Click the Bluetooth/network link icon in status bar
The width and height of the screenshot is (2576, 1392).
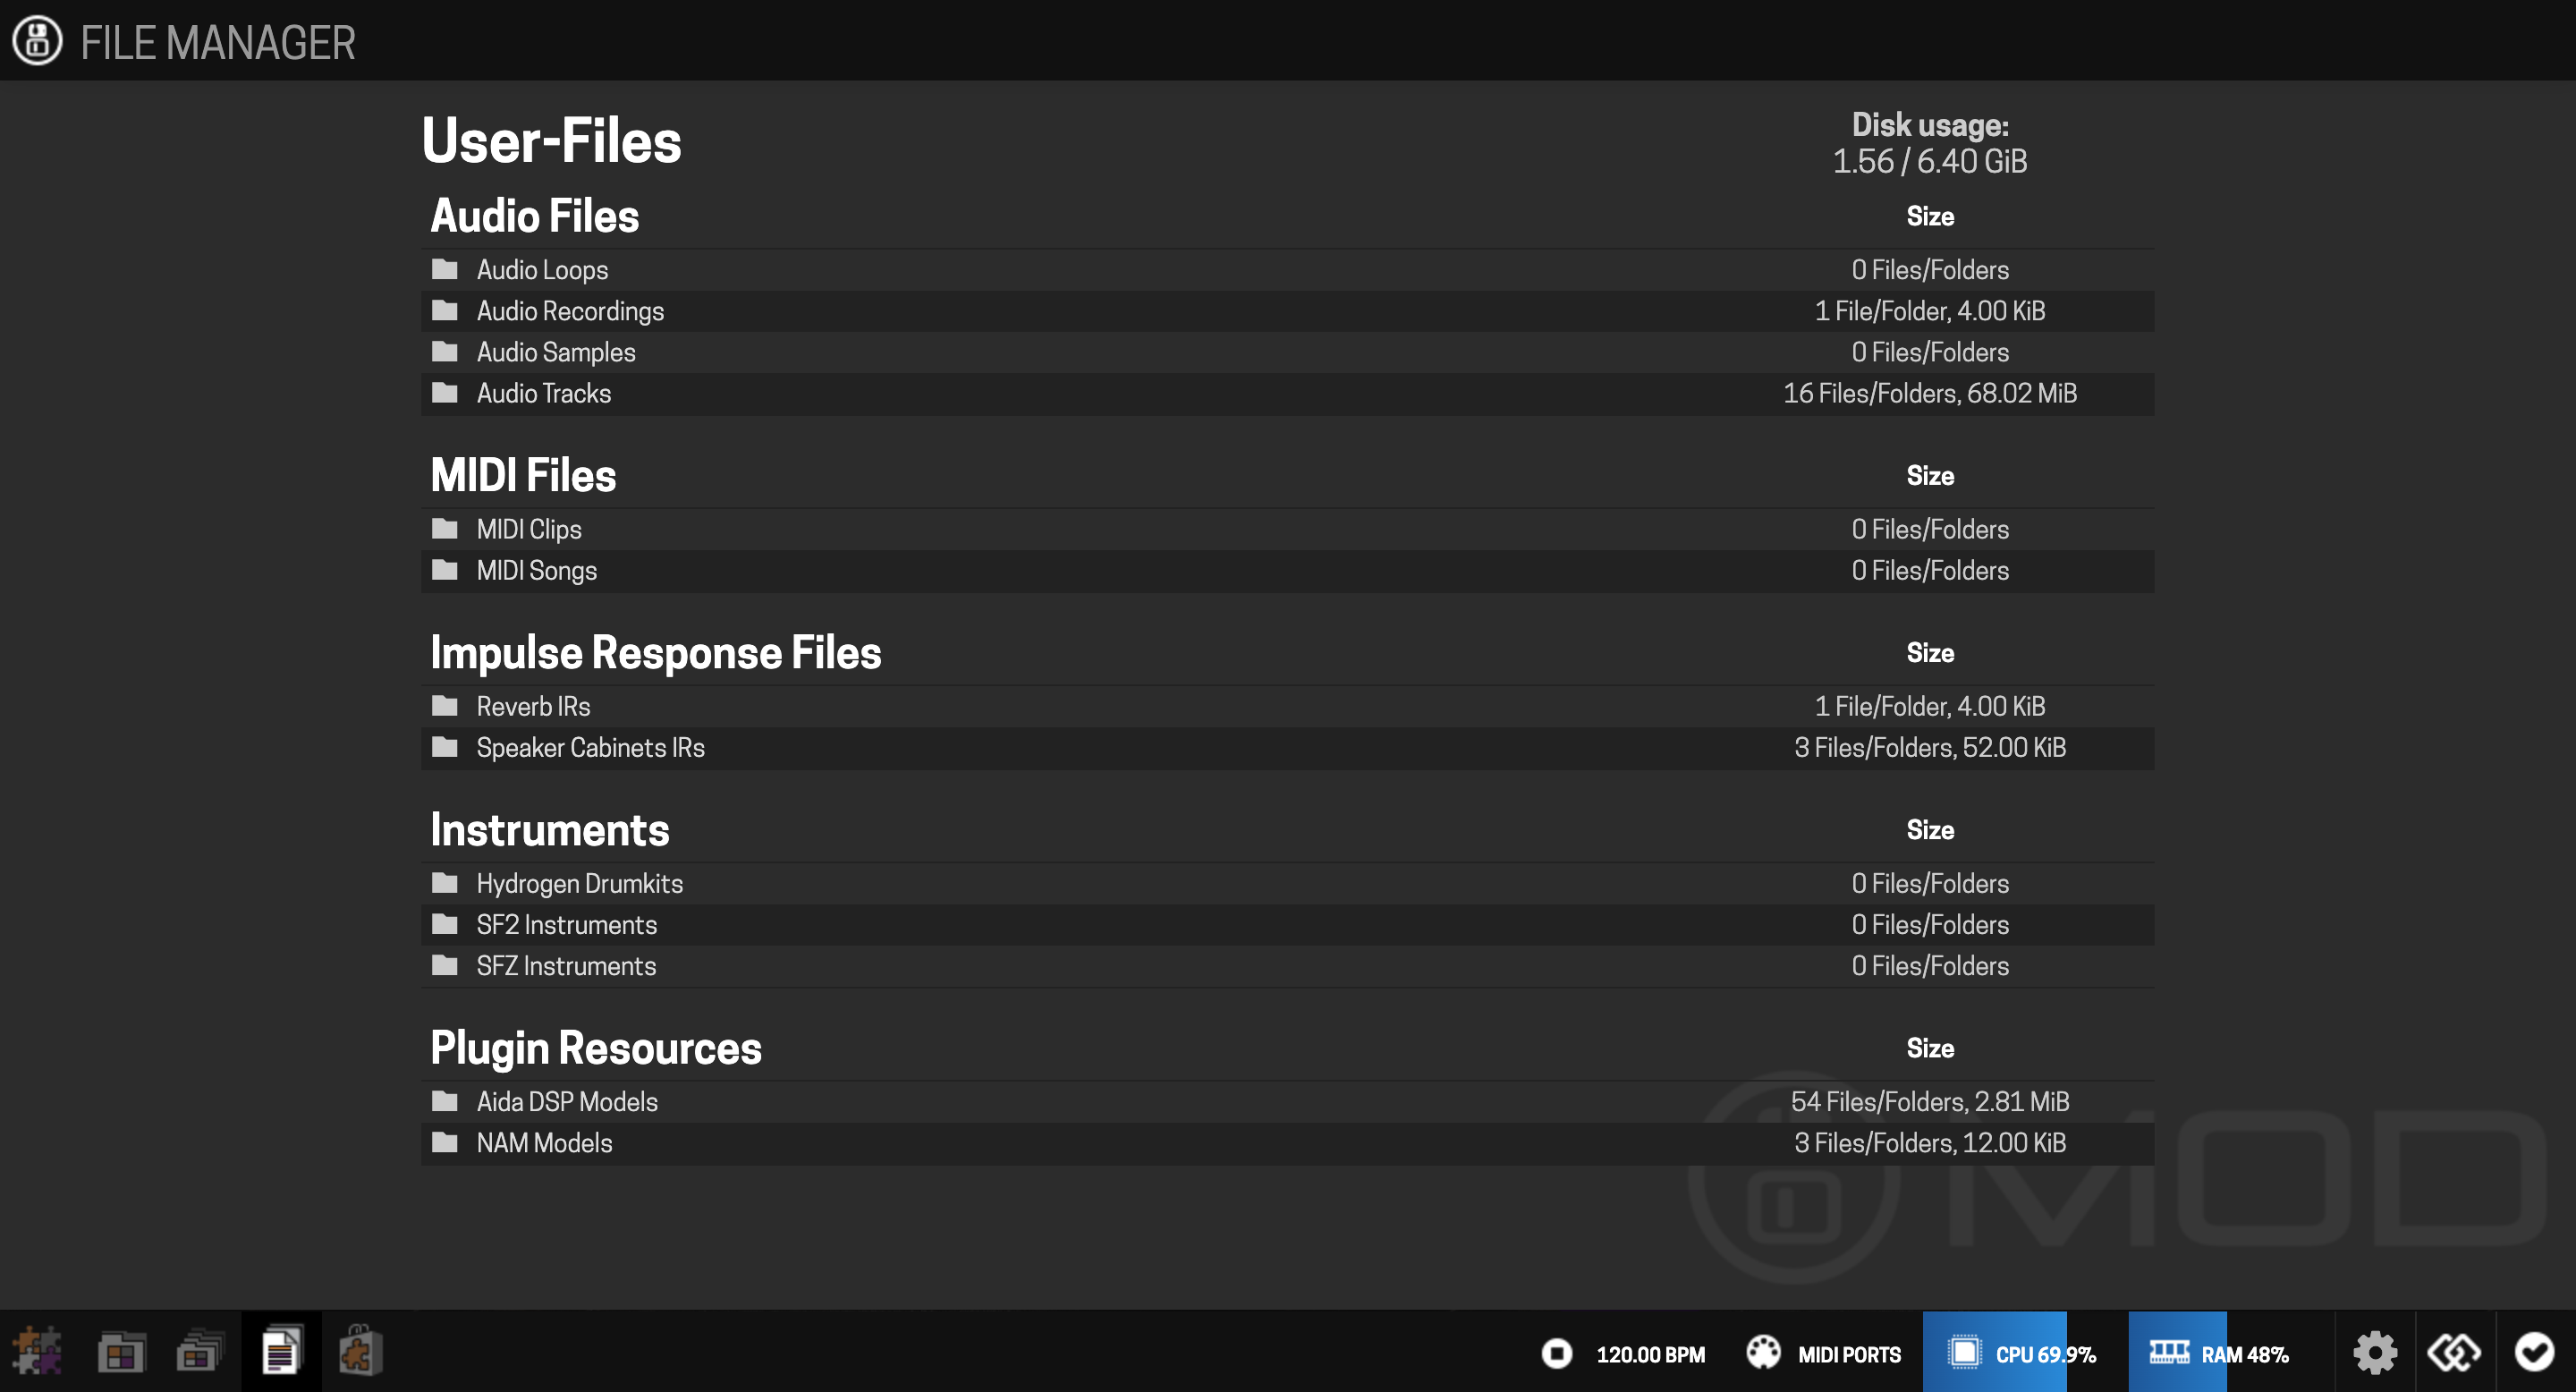click(2454, 1353)
